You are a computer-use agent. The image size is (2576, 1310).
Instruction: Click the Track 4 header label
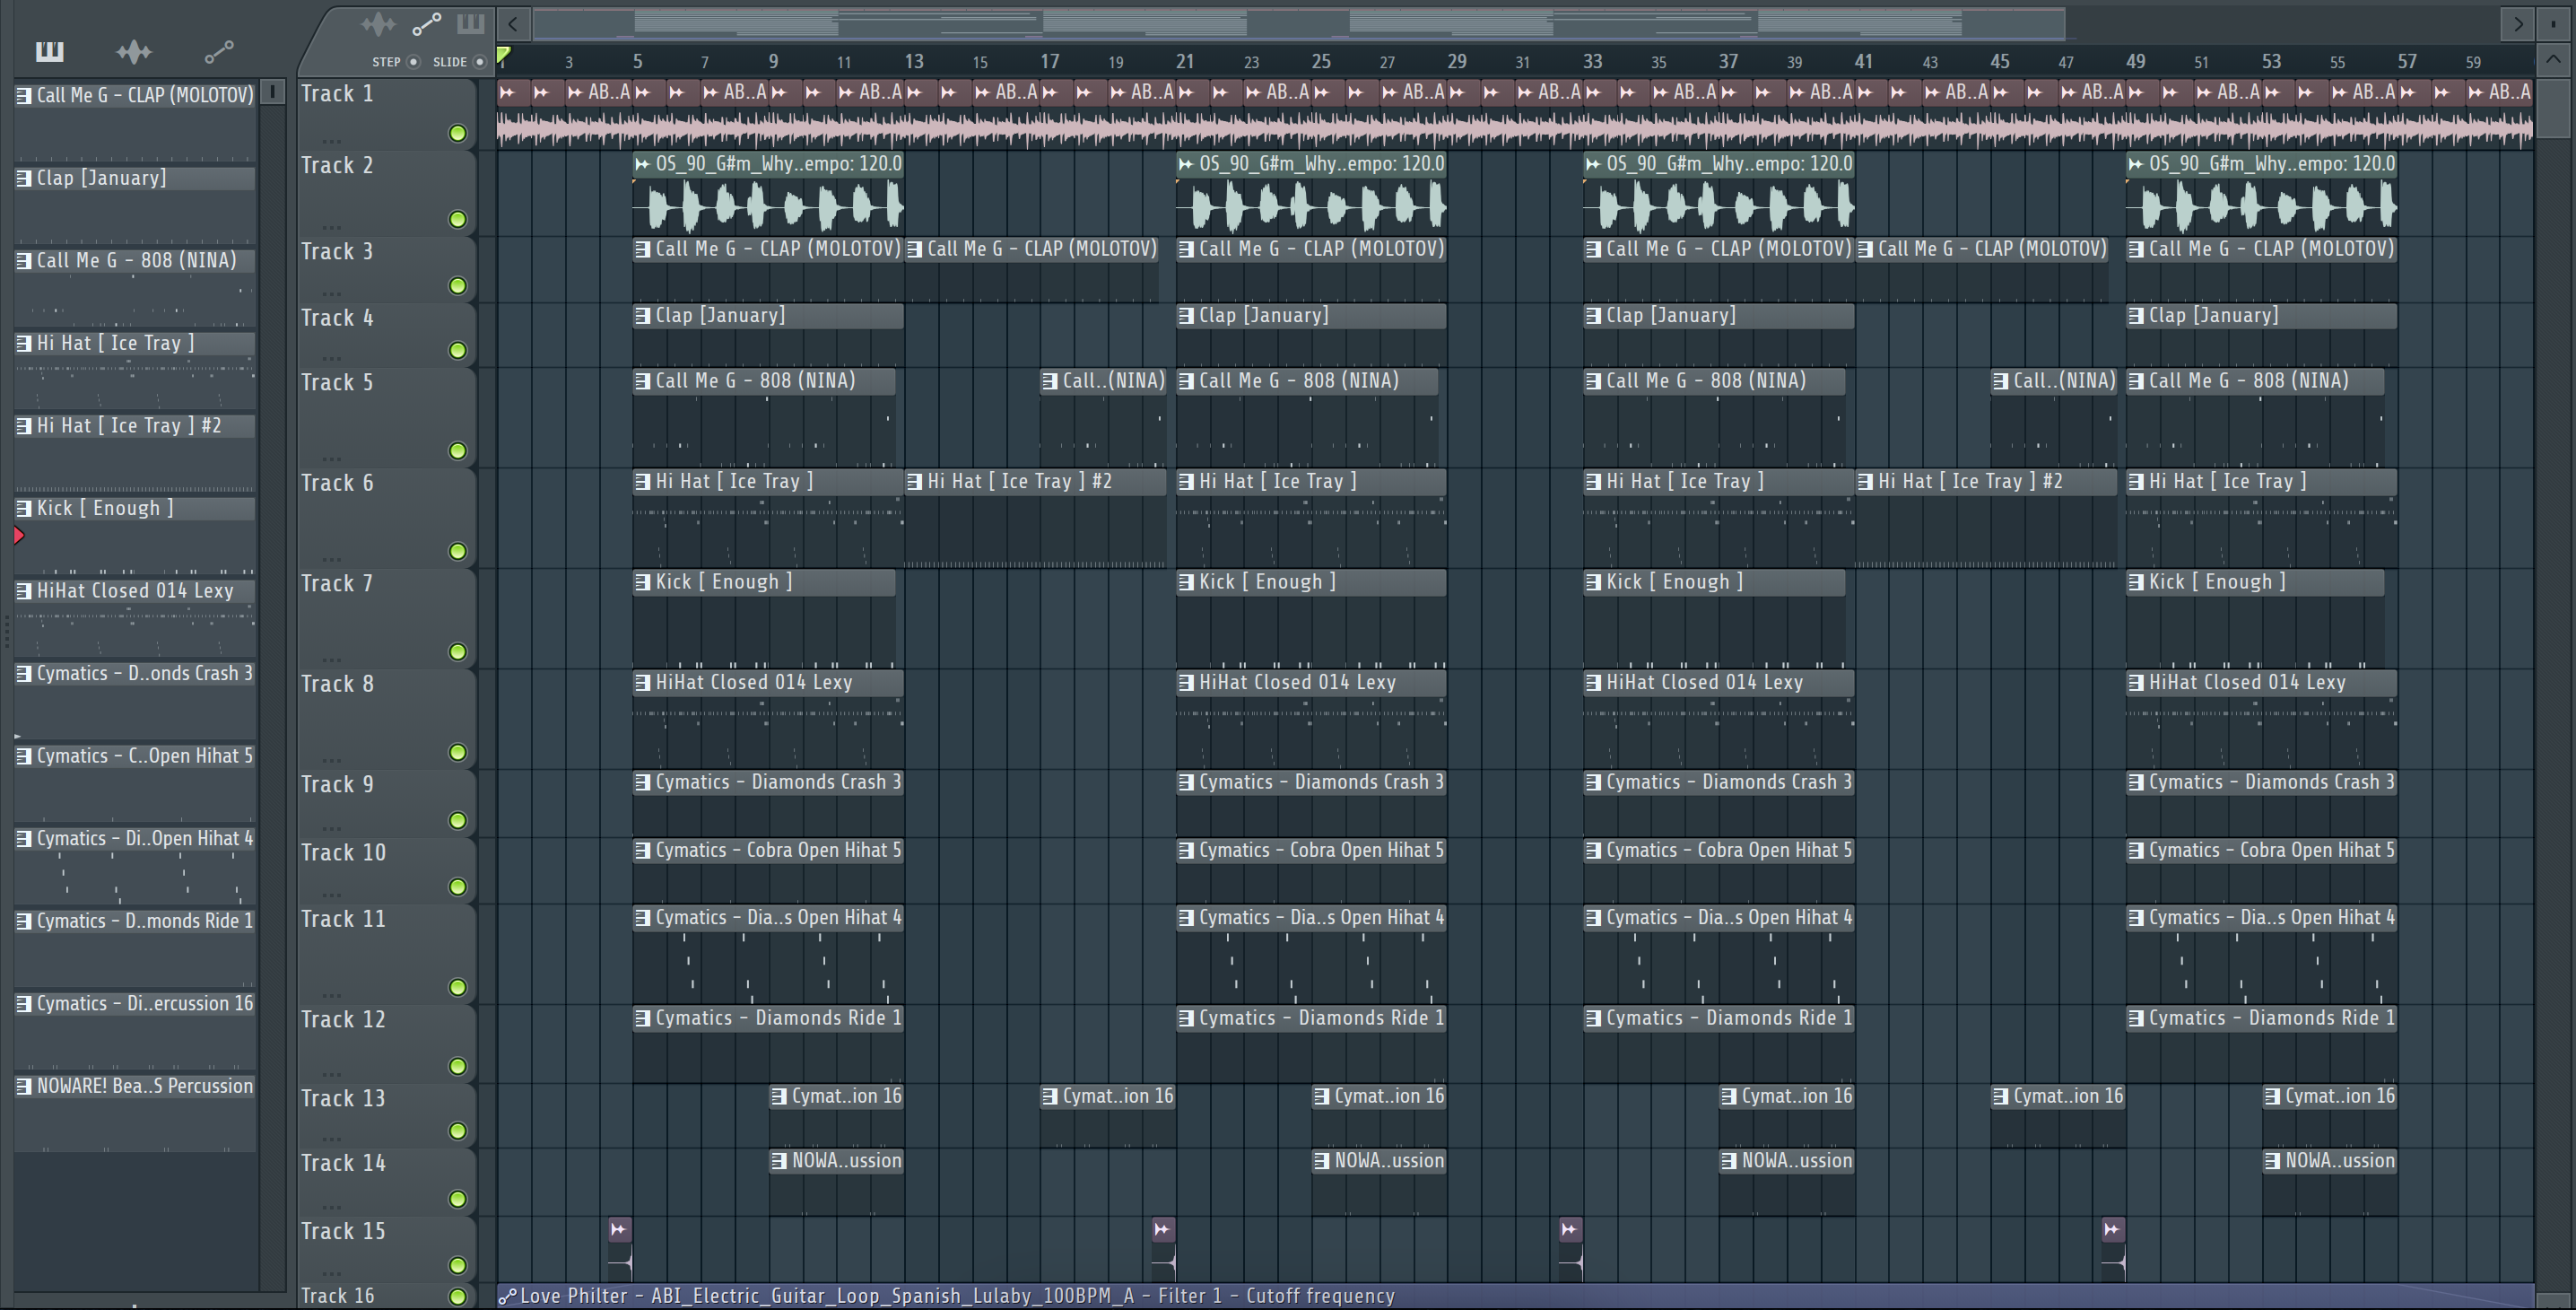(337, 318)
